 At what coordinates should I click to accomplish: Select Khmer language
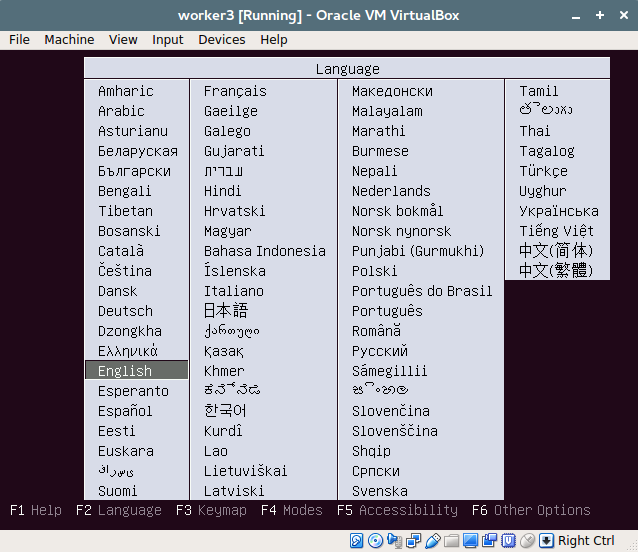(224, 371)
